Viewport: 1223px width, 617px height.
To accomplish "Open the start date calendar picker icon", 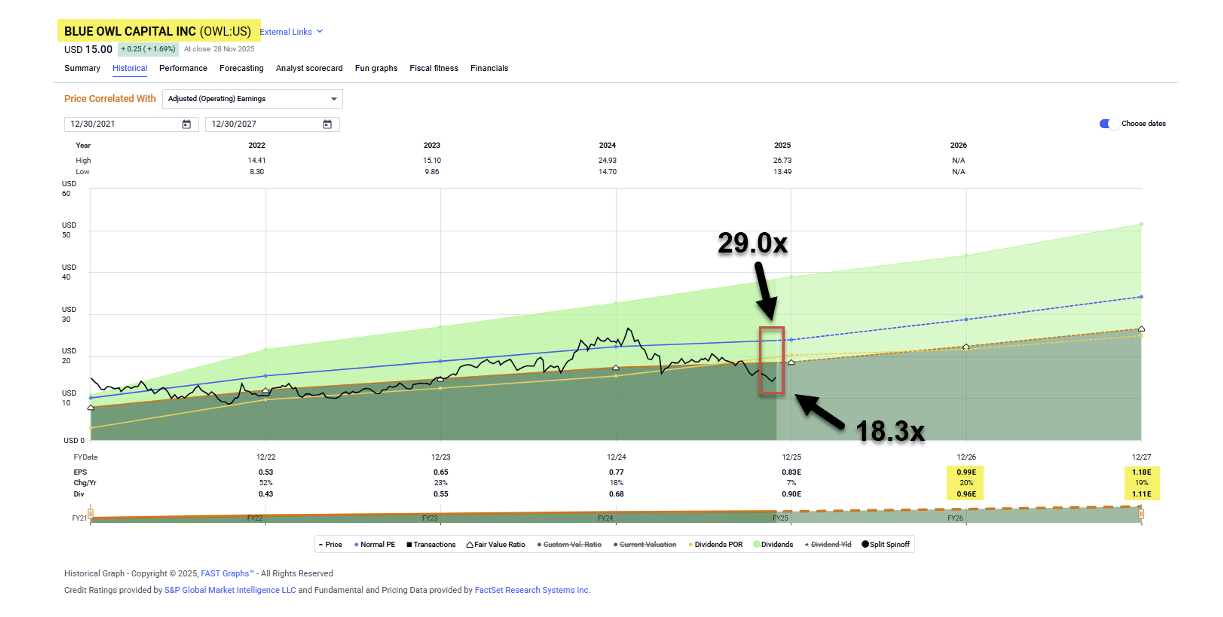I will pyautogui.click(x=186, y=124).
